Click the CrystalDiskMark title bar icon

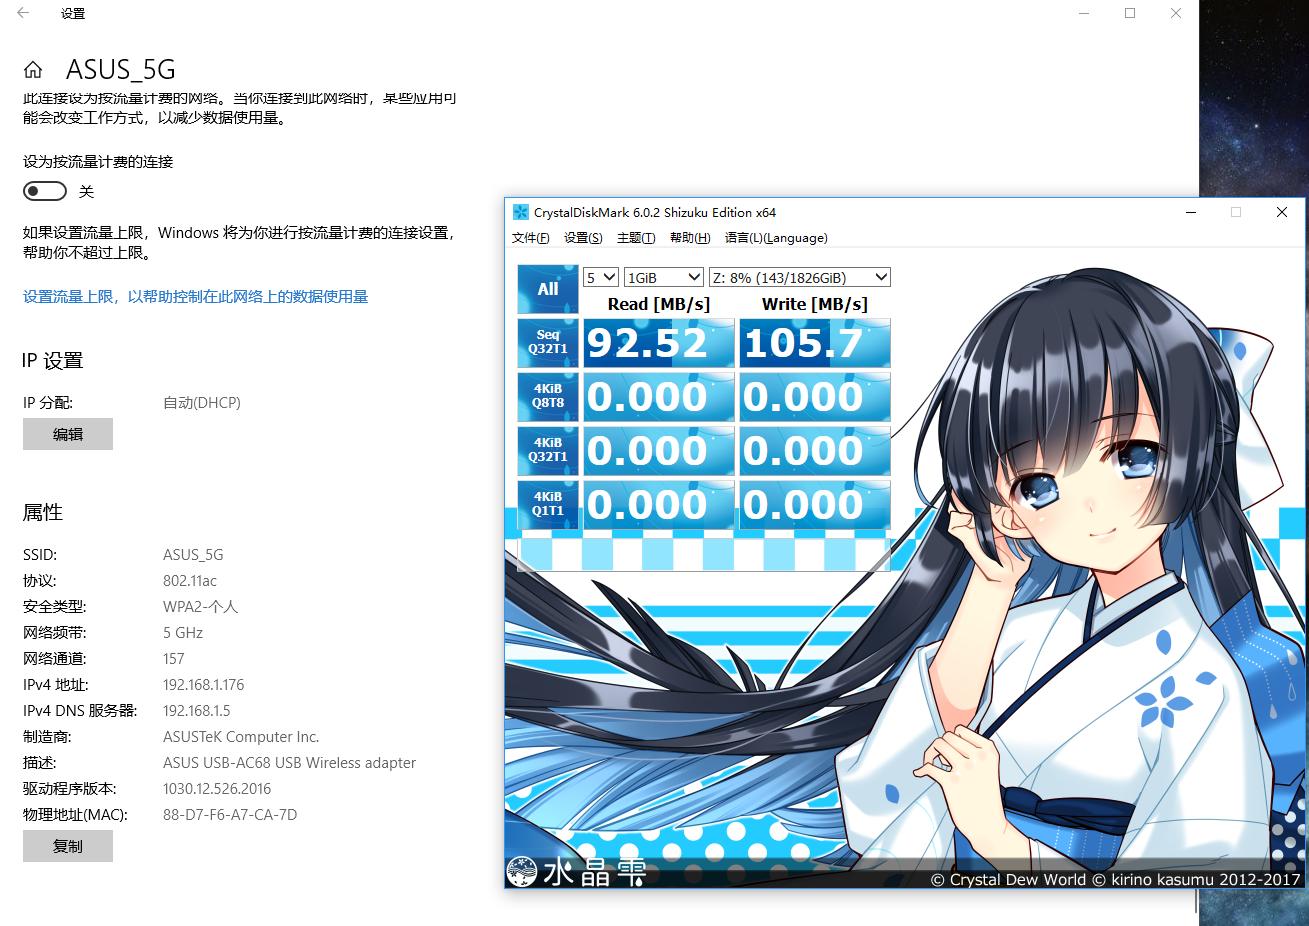519,212
